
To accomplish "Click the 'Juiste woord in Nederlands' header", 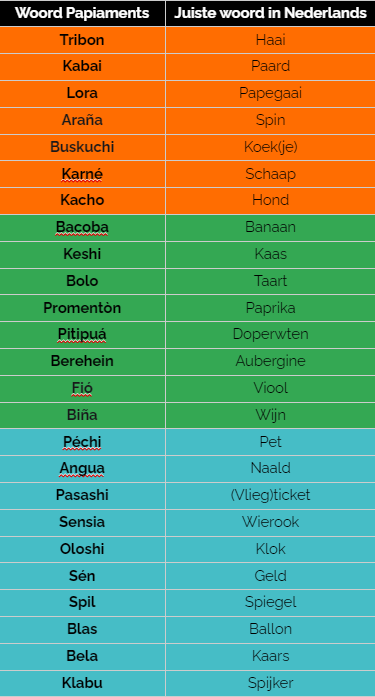I will (271, 13).
